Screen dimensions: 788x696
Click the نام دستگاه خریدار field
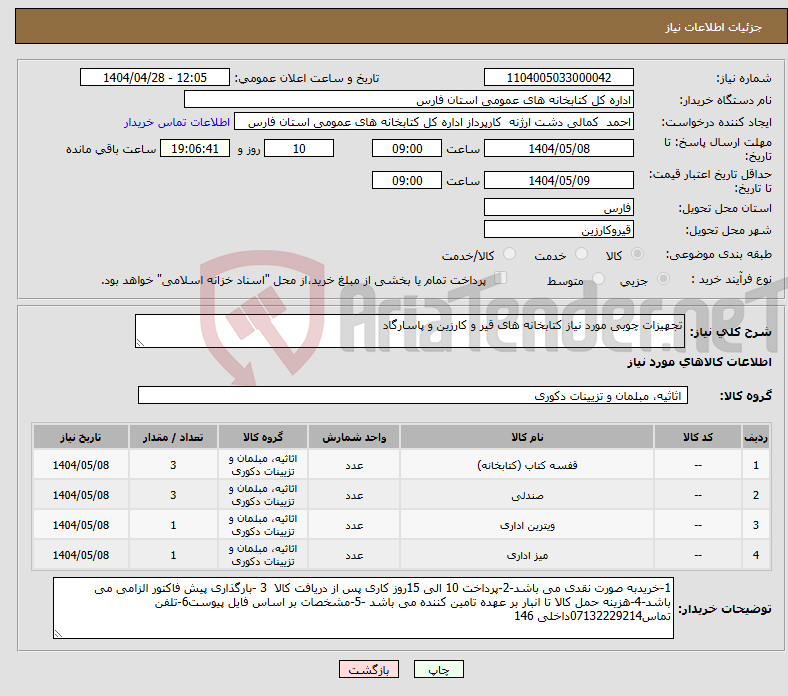click(408, 100)
